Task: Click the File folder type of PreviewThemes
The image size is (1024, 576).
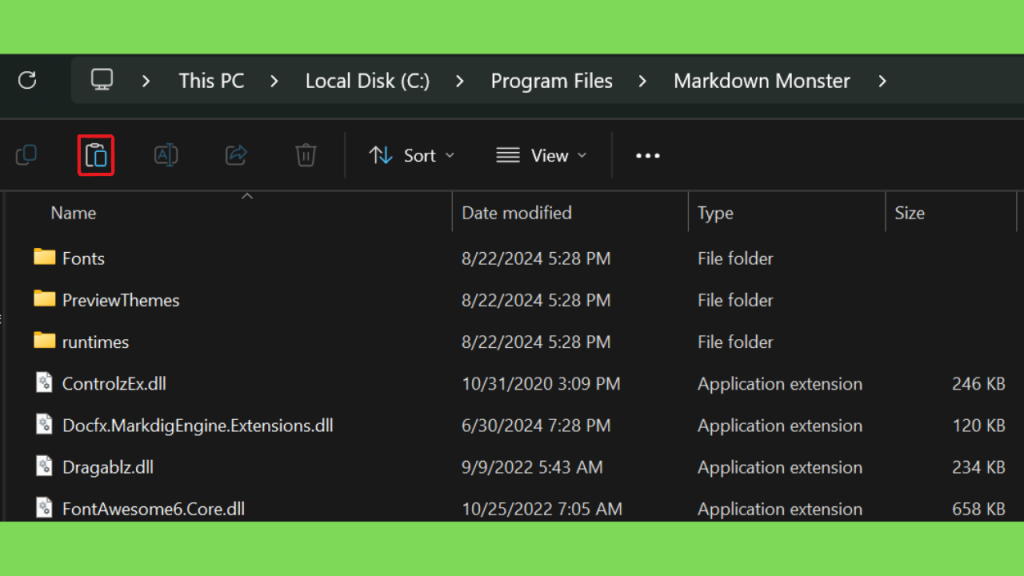Action: 735,300
